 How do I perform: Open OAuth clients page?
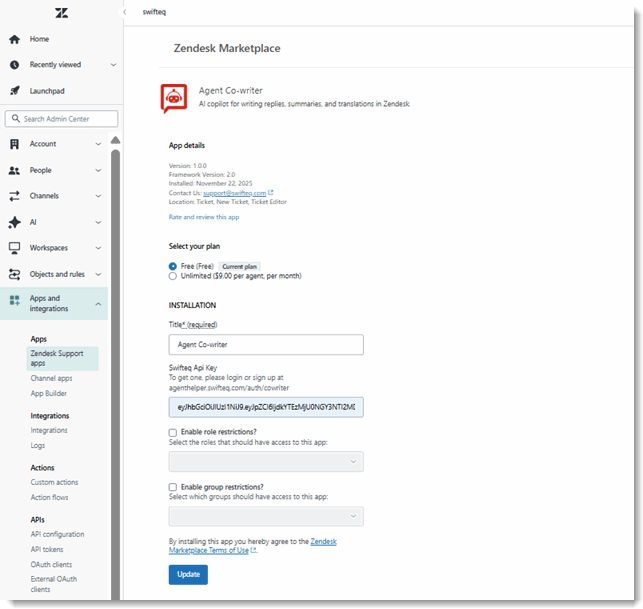51,565
